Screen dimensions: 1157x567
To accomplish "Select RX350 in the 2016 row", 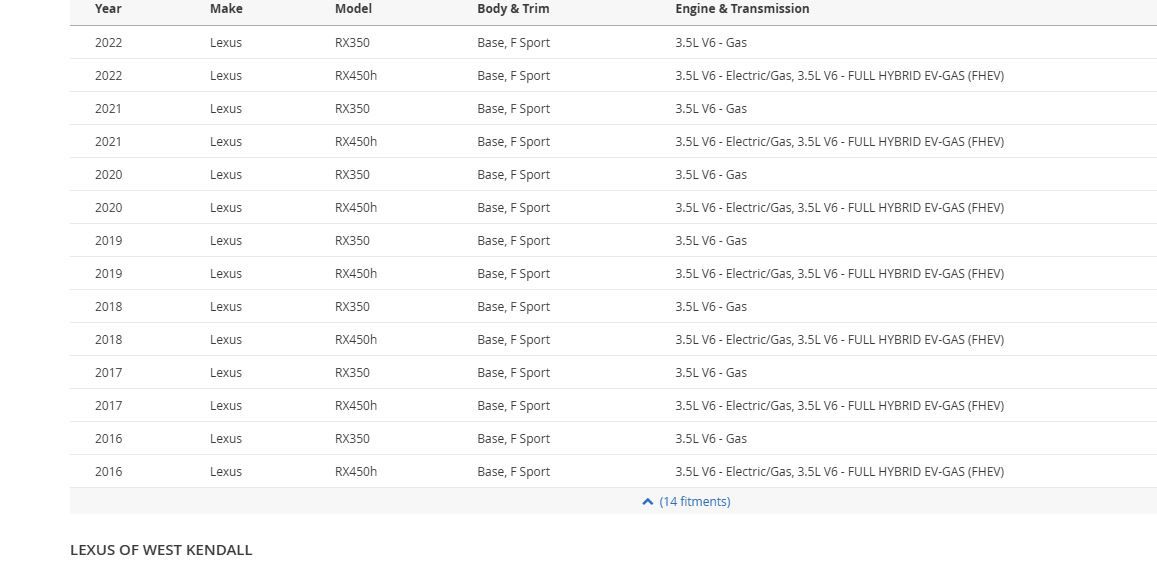I will click(x=352, y=439).
